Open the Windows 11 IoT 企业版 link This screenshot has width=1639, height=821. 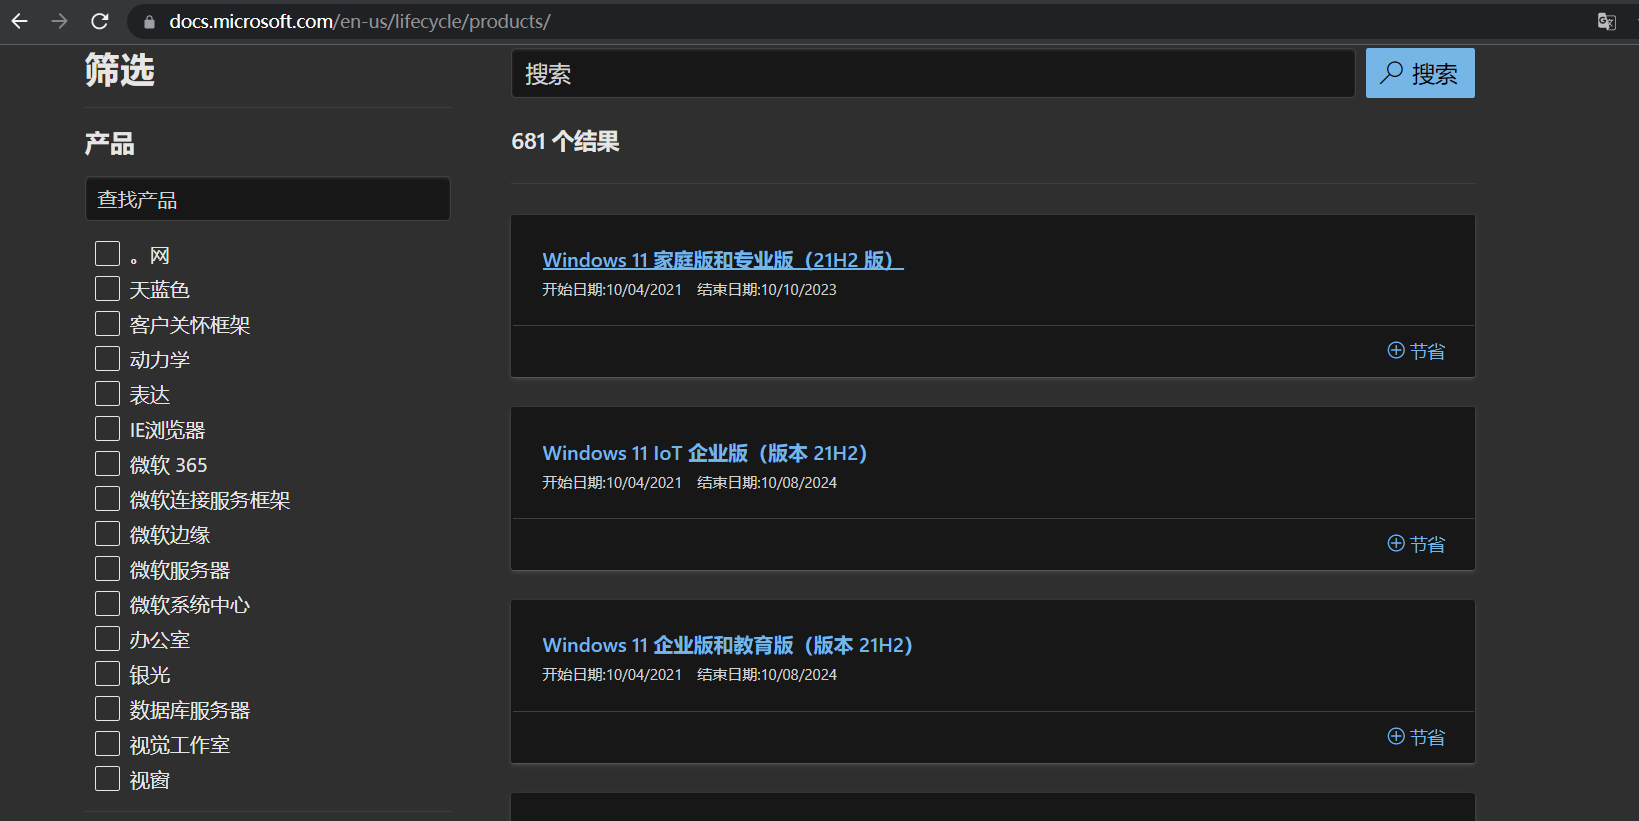pyautogui.click(x=704, y=453)
